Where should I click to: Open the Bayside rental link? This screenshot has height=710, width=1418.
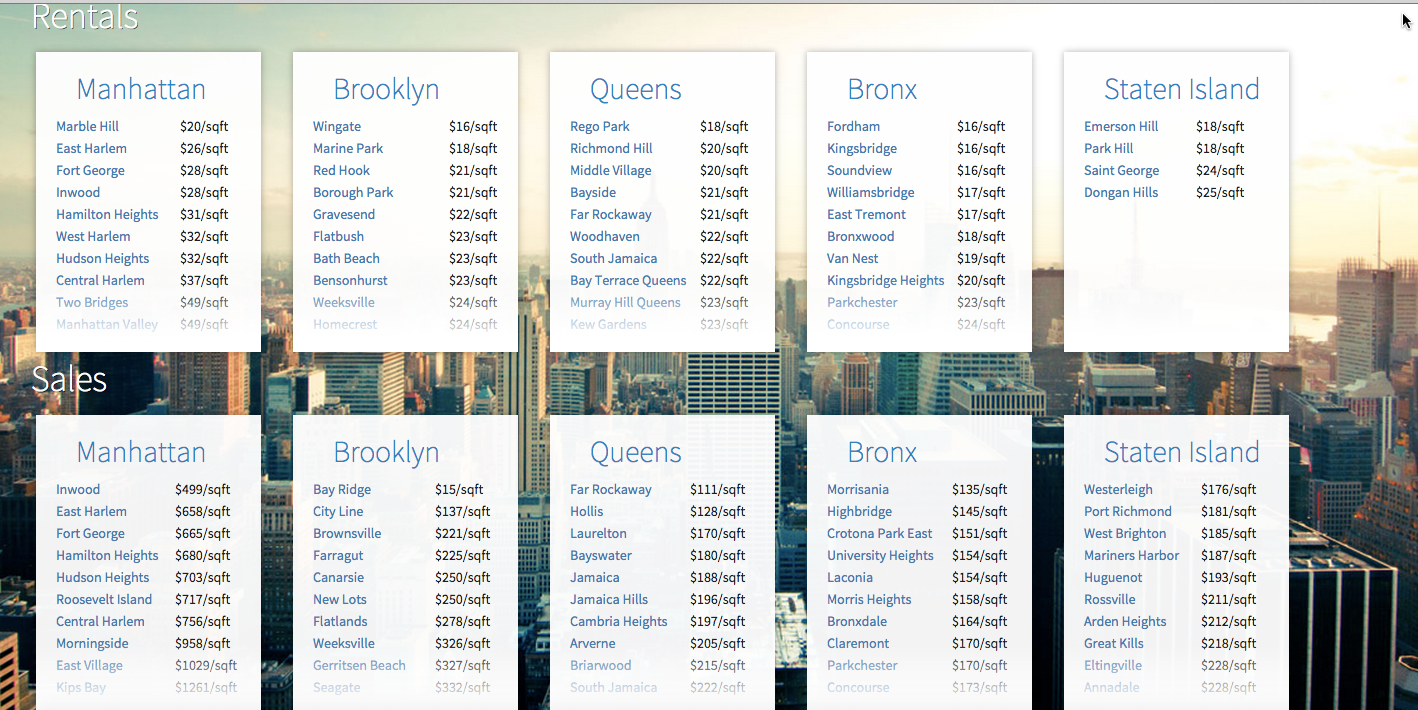593,192
